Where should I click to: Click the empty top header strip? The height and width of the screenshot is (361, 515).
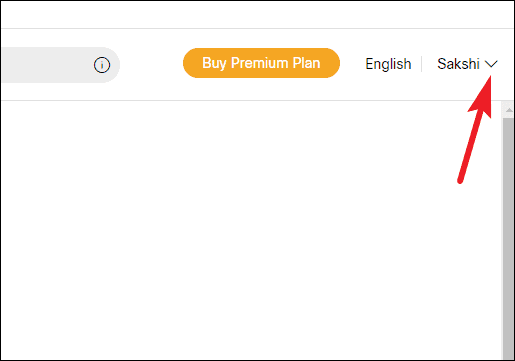pyautogui.click(x=257, y=15)
